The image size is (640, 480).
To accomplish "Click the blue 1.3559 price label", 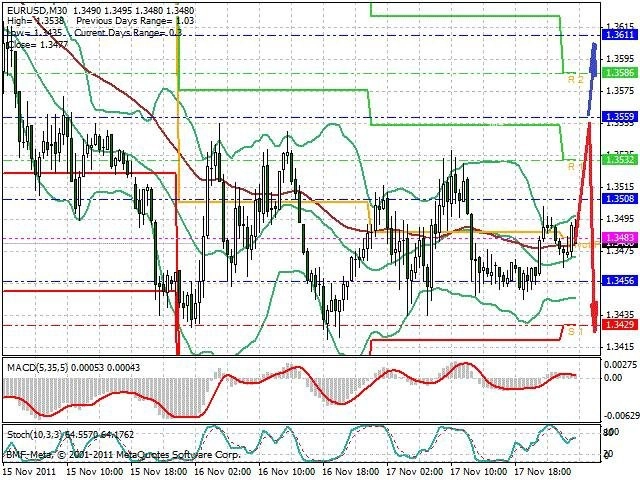I will pos(620,117).
